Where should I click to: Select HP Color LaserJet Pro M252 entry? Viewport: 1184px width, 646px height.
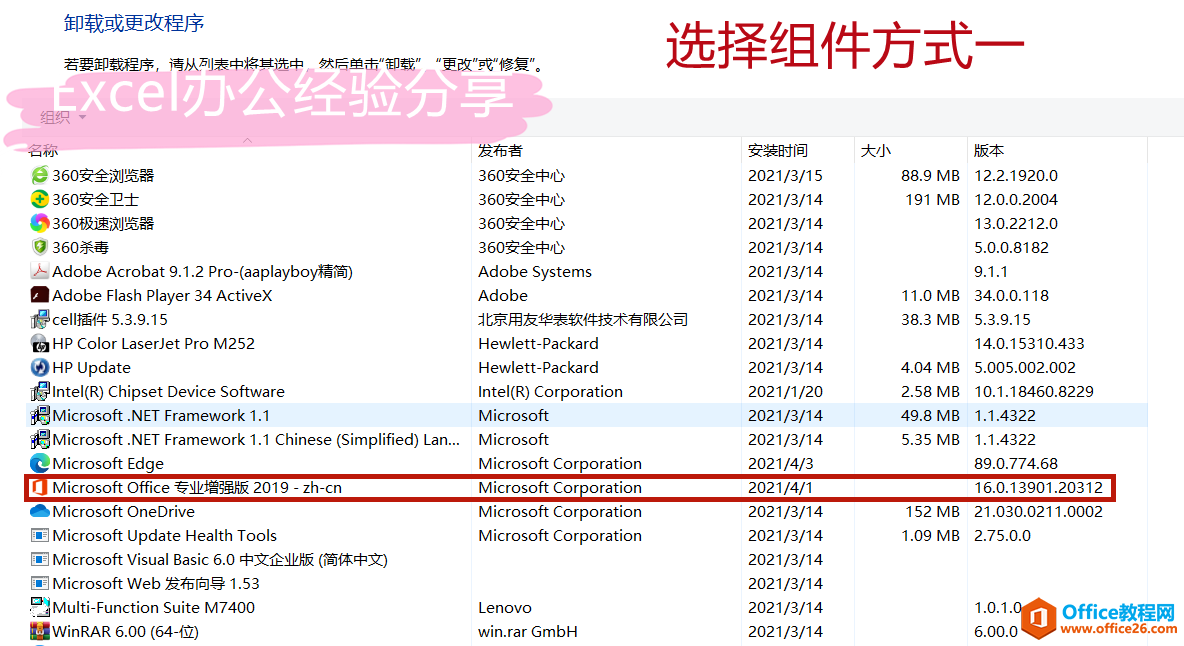[x=153, y=344]
